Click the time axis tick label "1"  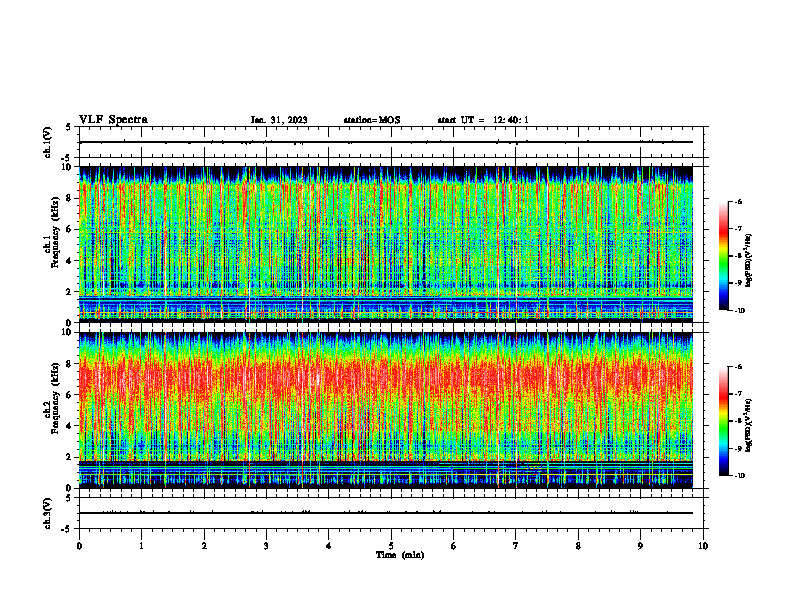(x=141, y=546)
